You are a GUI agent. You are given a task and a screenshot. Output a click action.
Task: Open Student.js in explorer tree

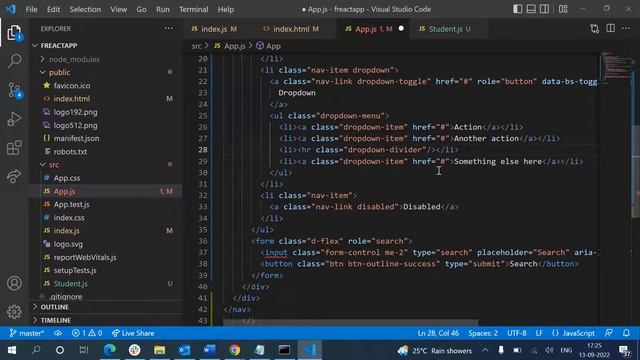[x=71, y=284]
